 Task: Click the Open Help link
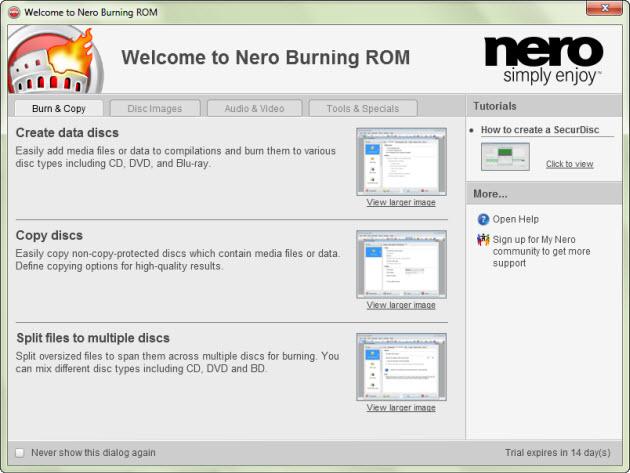[x=515, y=219]
